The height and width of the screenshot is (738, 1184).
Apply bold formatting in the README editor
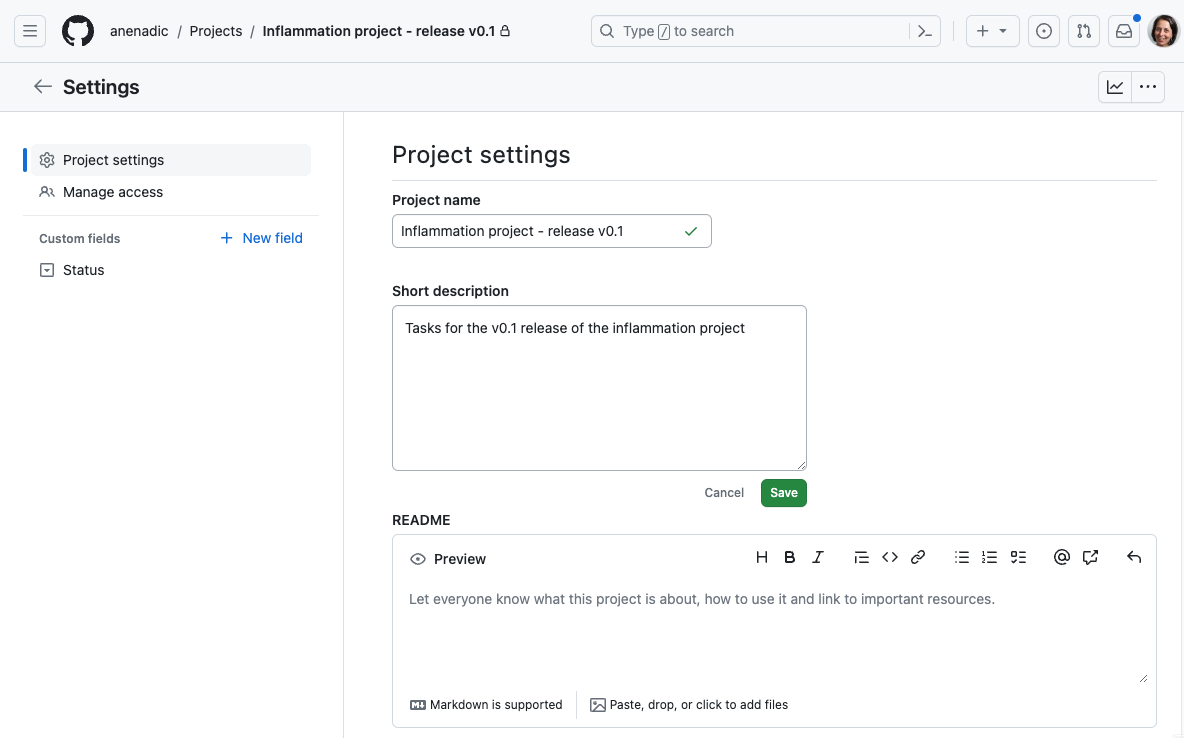pyautogui.click(x=789, y=557)
